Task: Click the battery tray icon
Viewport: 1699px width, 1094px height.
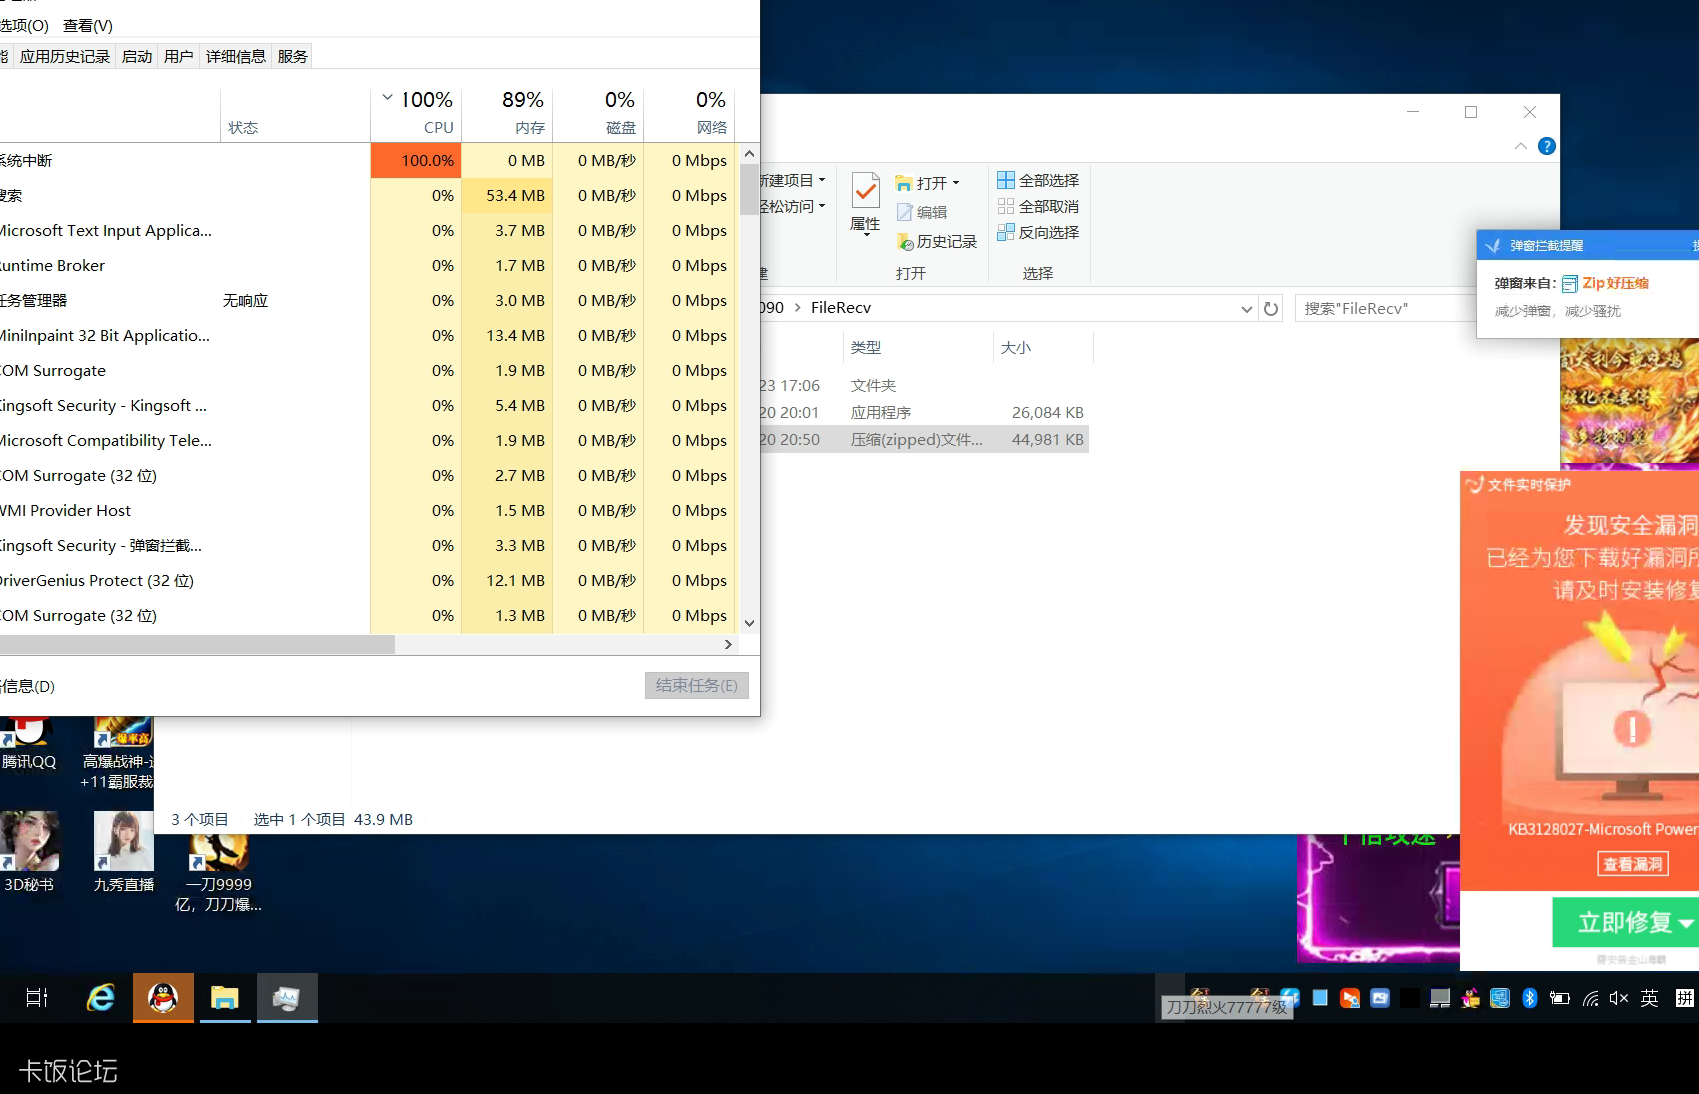Action: (1560, 997)
